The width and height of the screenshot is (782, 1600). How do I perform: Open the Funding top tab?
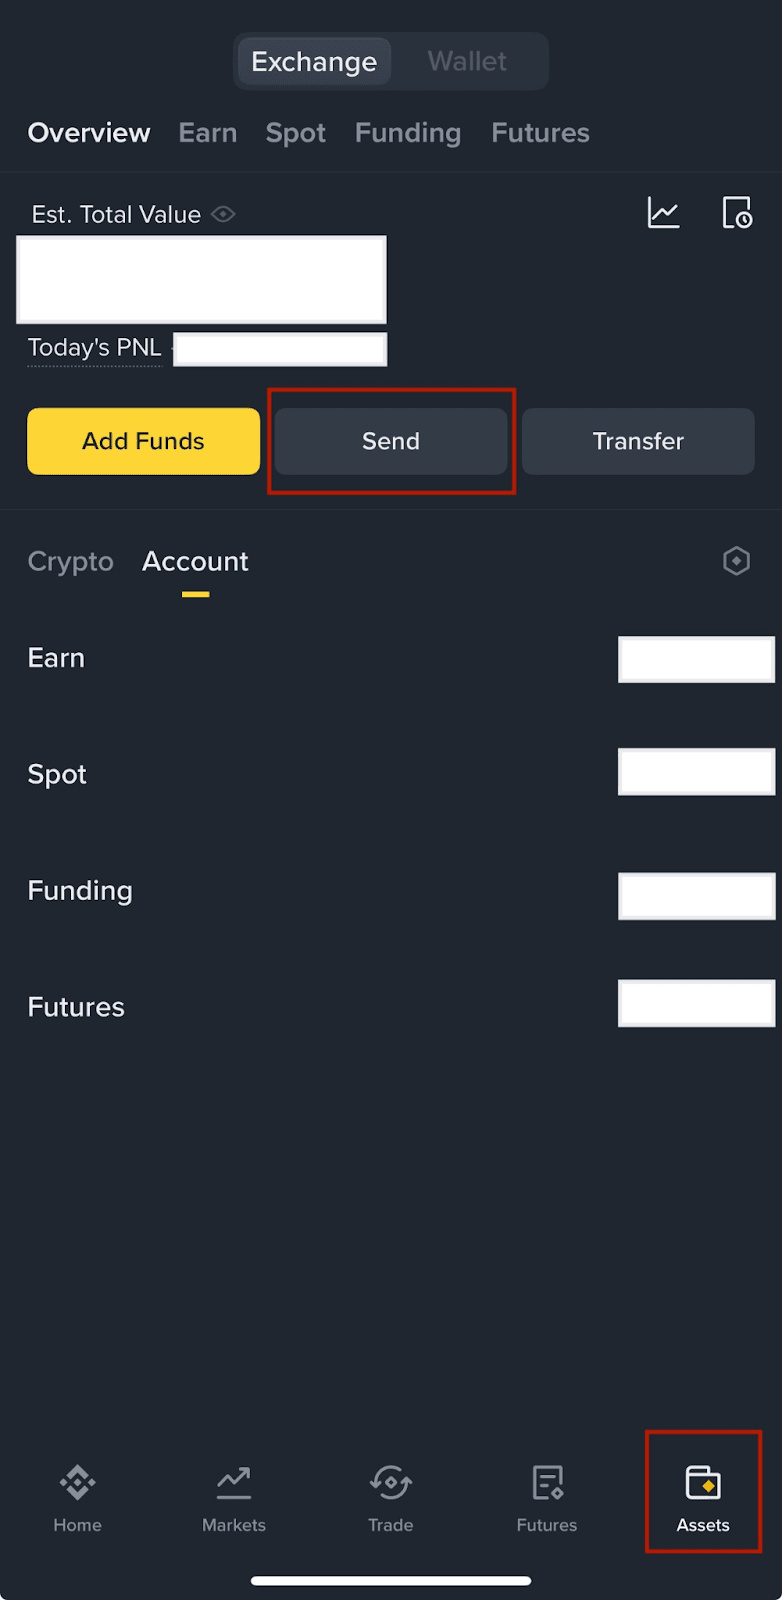pos(408,133)
